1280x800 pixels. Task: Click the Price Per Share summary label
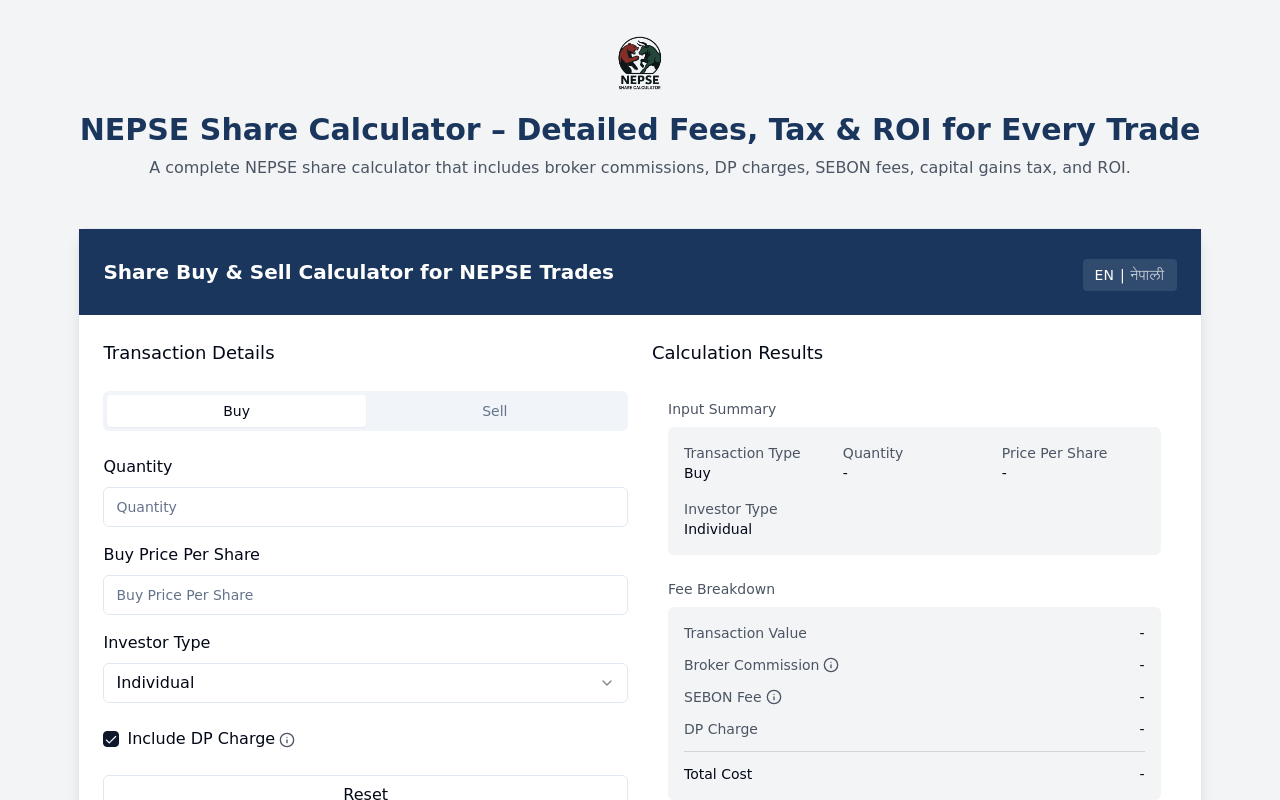point(1054,453)
